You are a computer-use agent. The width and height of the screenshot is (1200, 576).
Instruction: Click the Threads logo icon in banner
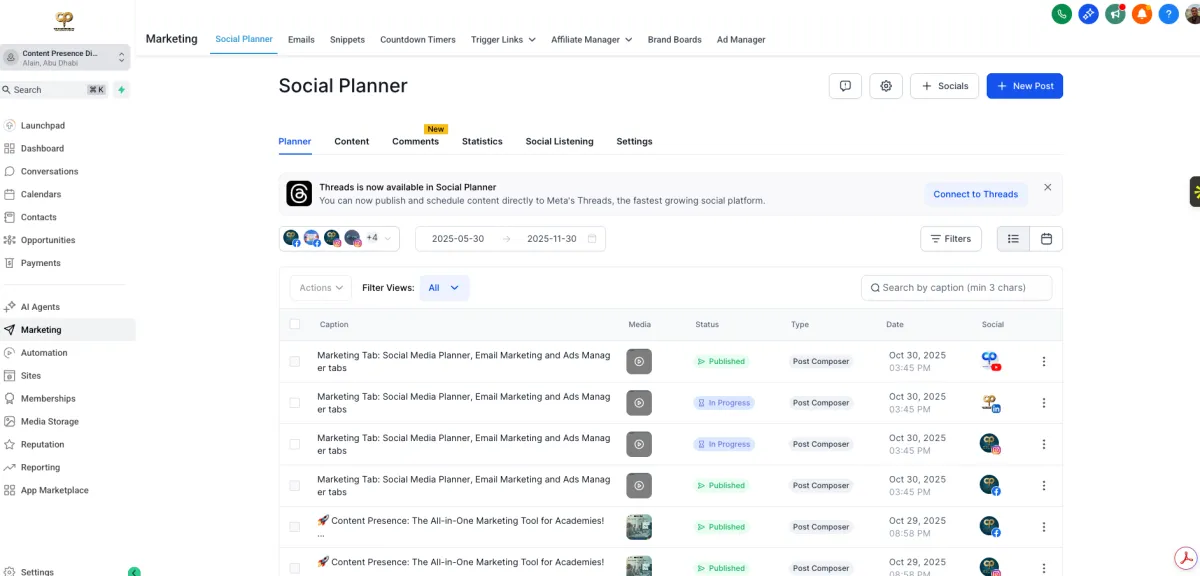(299, 194)
